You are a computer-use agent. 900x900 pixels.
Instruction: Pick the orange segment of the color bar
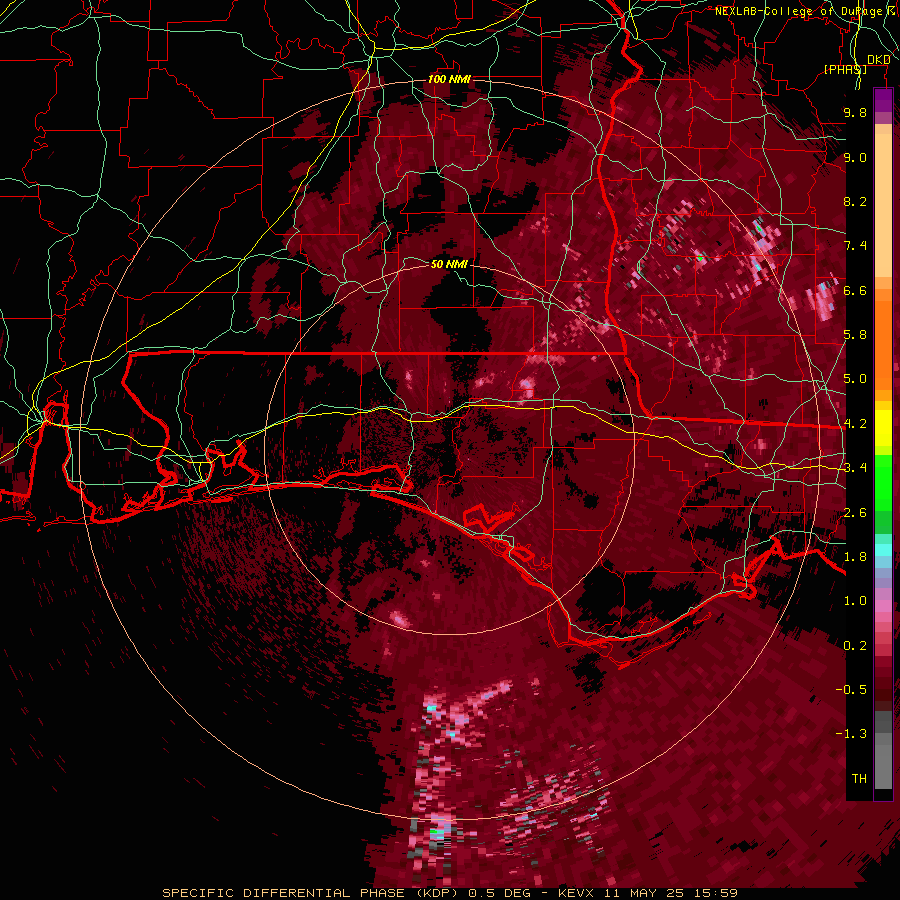point(883,344)
